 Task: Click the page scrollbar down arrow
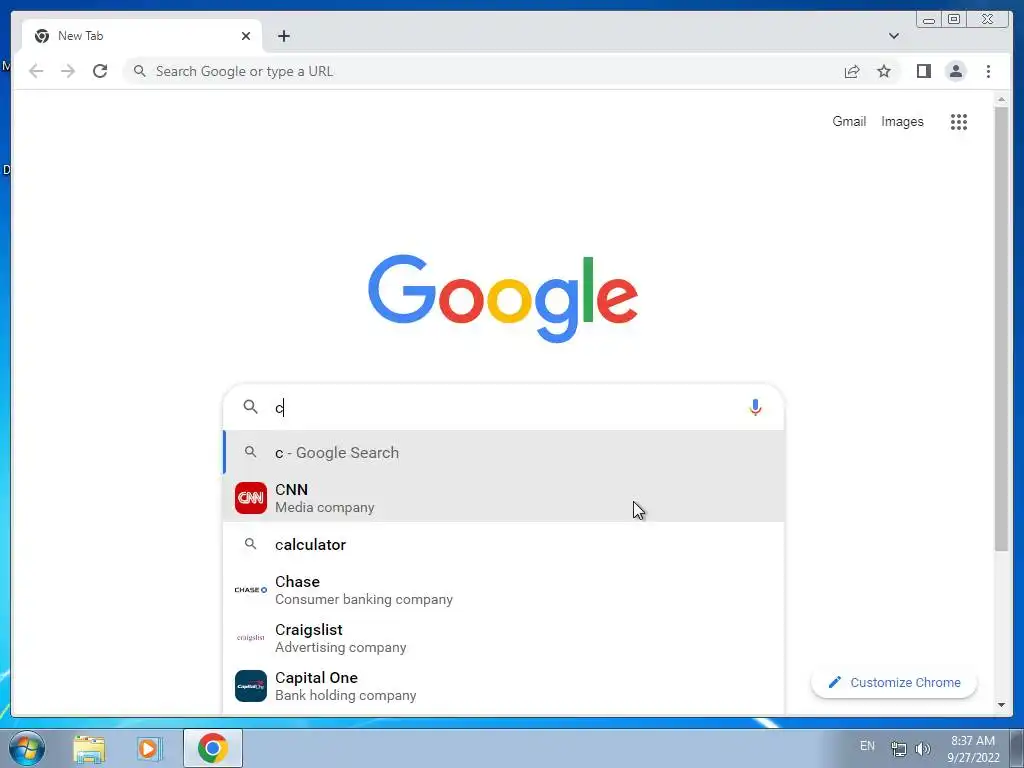tap(1001, 705)
